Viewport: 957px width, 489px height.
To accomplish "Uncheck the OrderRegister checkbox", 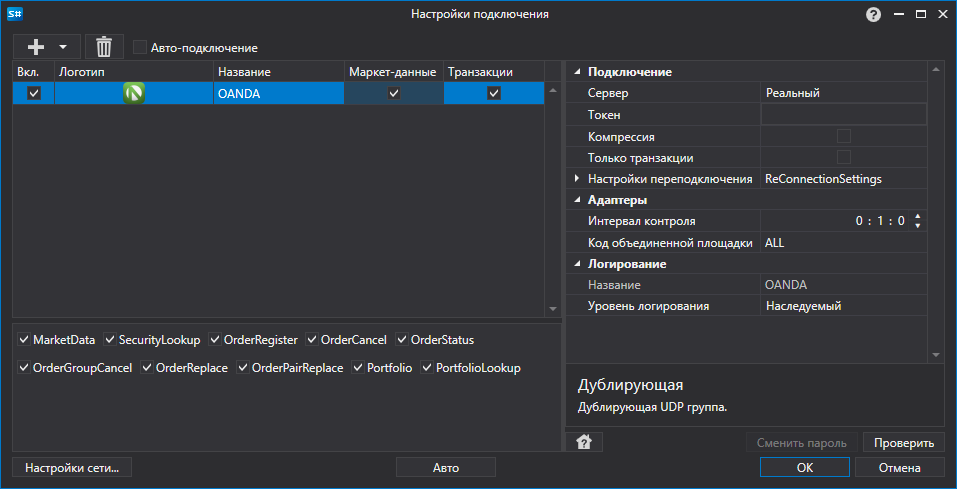I will [215, 339].
